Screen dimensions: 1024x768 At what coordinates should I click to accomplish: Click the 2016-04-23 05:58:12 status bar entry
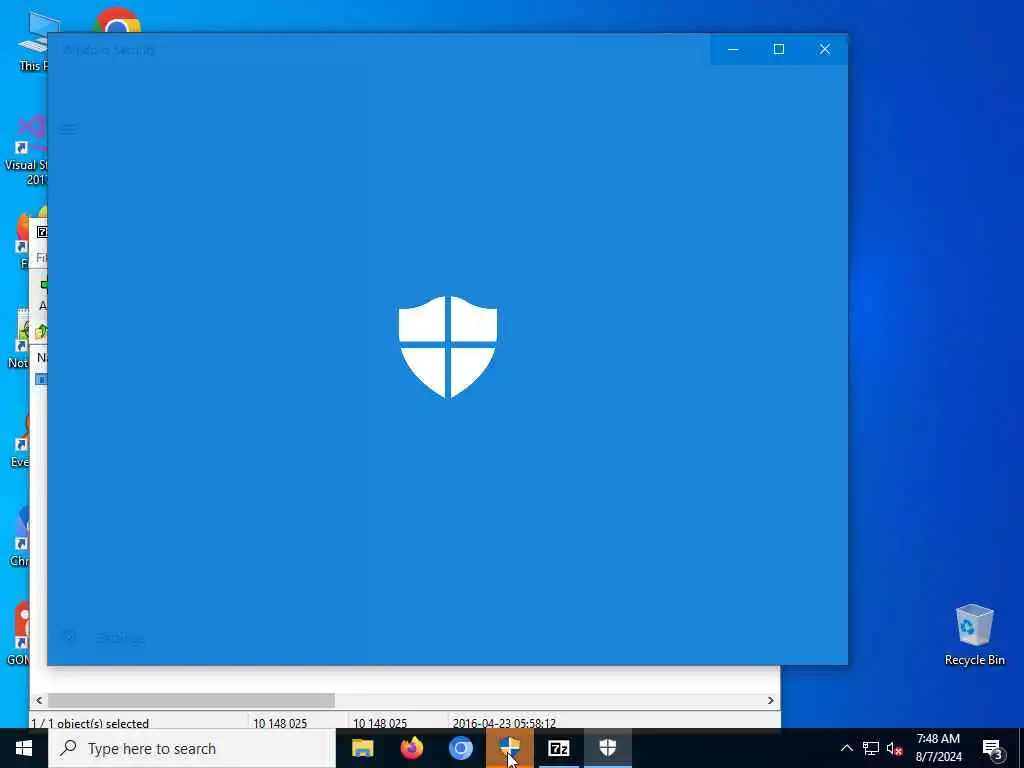pyautogui.click(x=504, y=723)
